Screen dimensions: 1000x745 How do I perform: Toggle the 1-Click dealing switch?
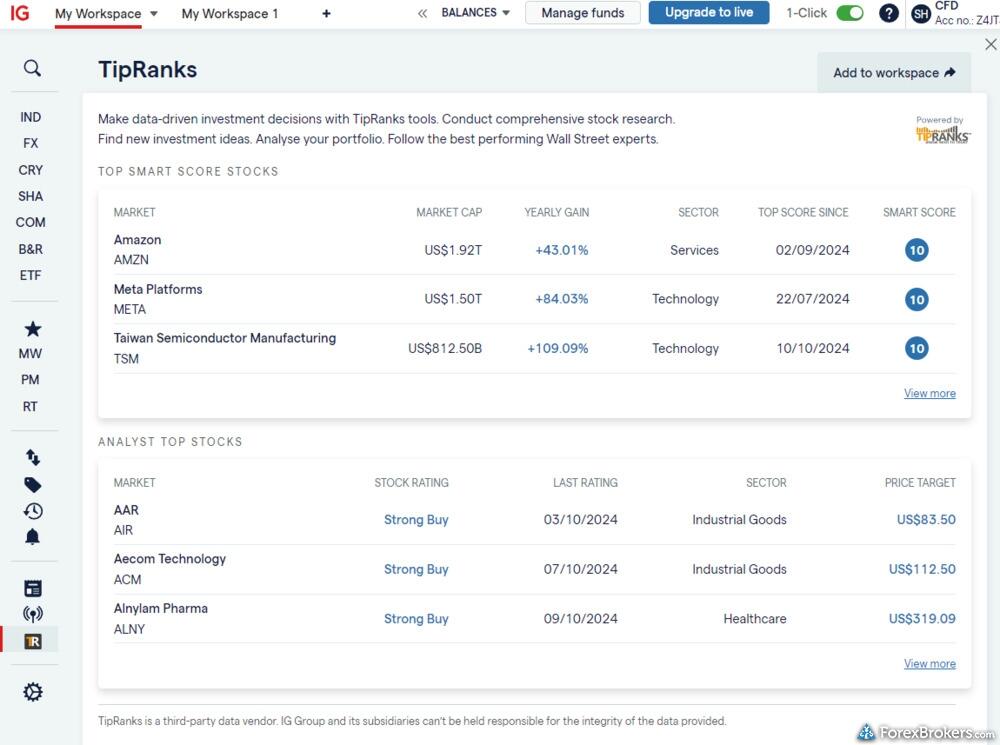coord(849,13)
